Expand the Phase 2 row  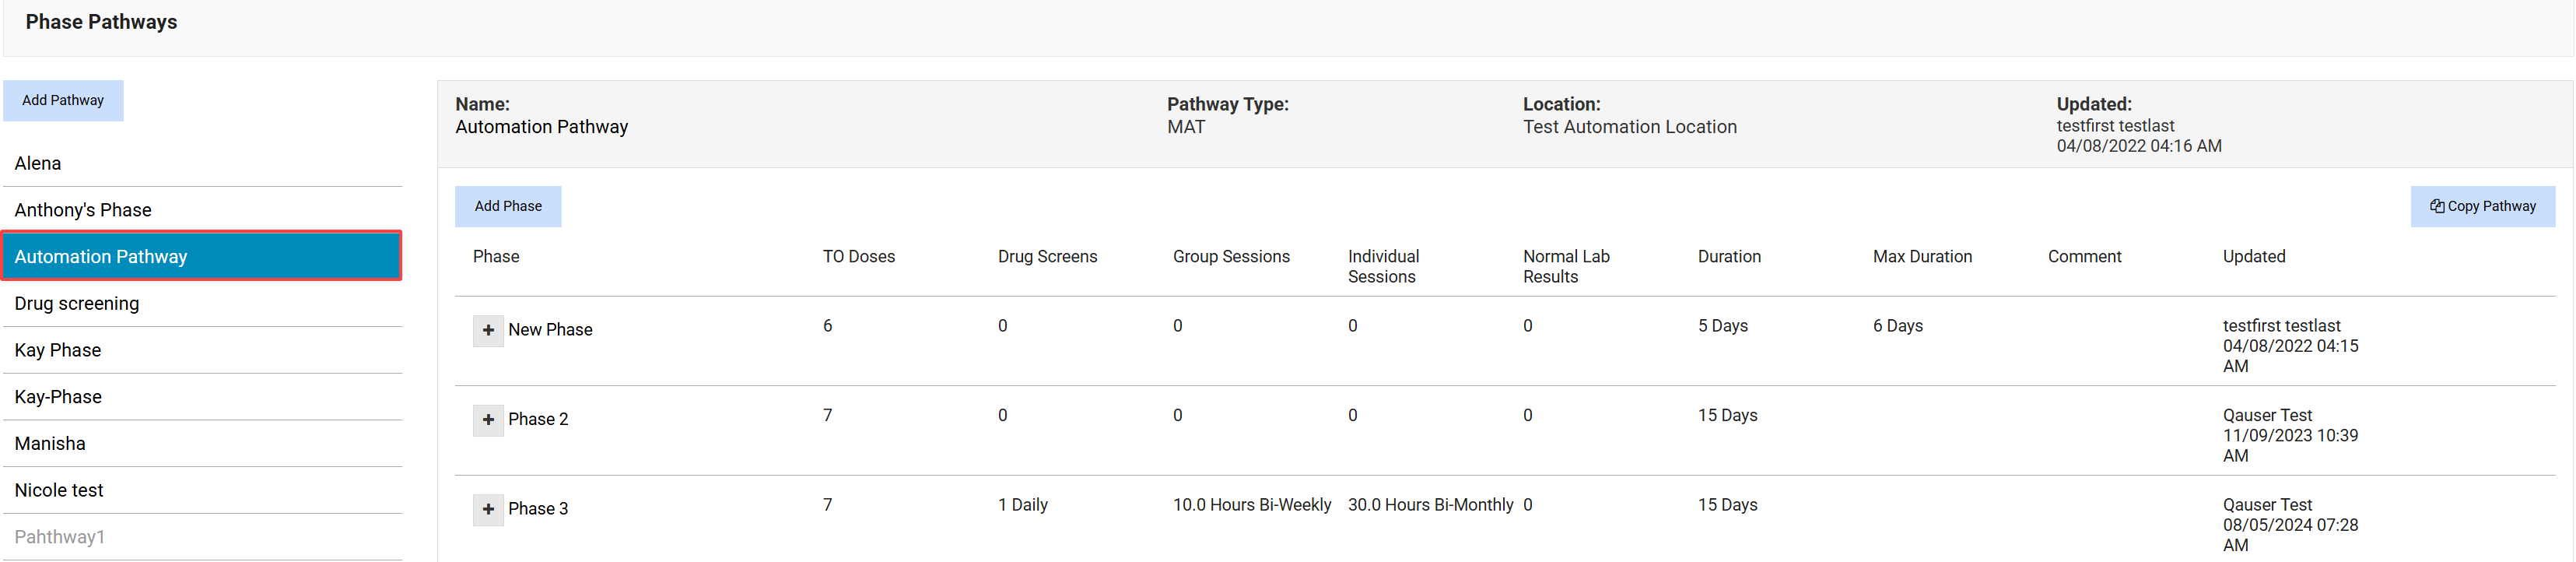click(x=488, y=420)
